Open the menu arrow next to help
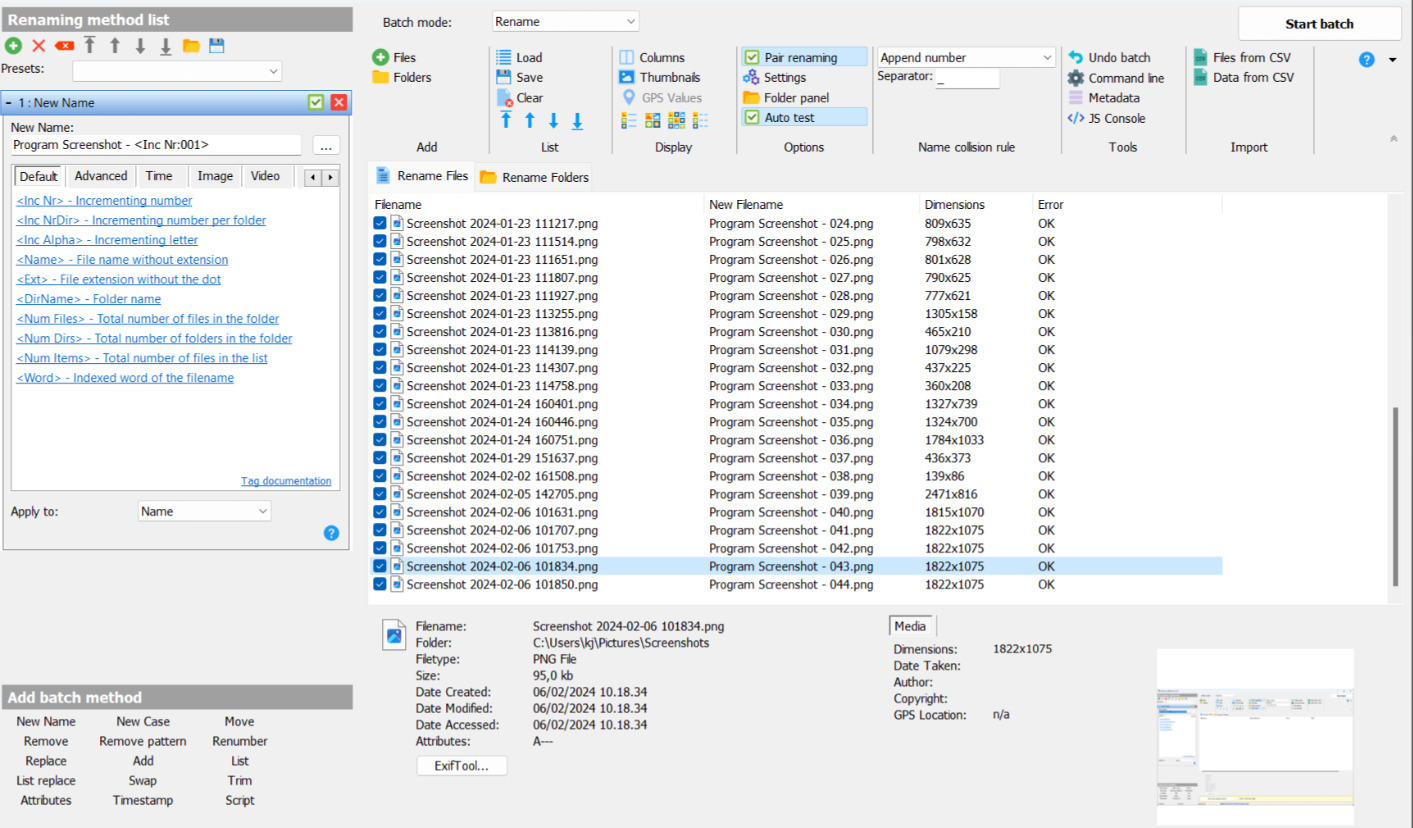The height and width of the screenshot is (828, 1413). pyautogui.click(x=1393, y=60)
